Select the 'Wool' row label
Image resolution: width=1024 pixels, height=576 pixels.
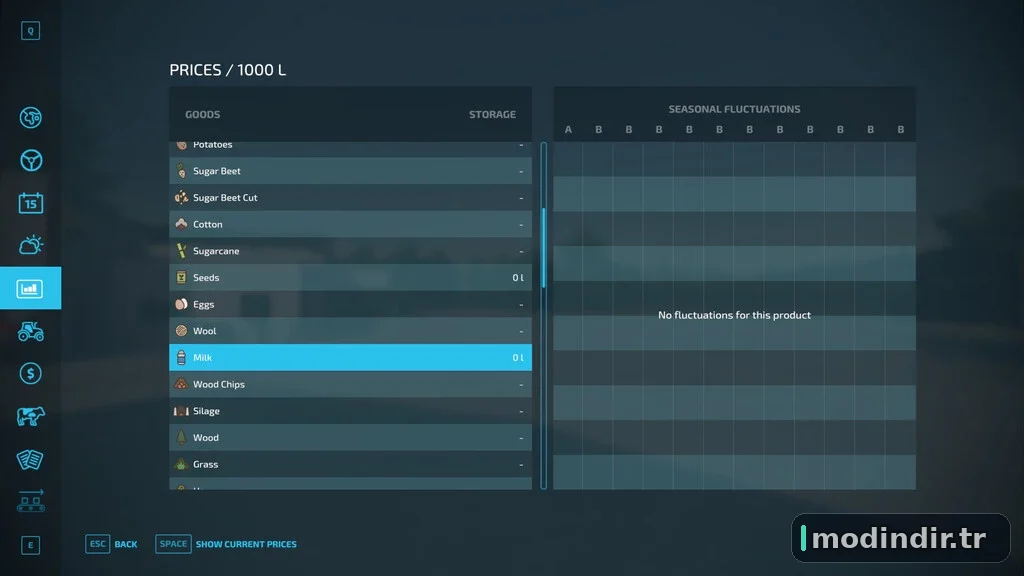(204, 331)
